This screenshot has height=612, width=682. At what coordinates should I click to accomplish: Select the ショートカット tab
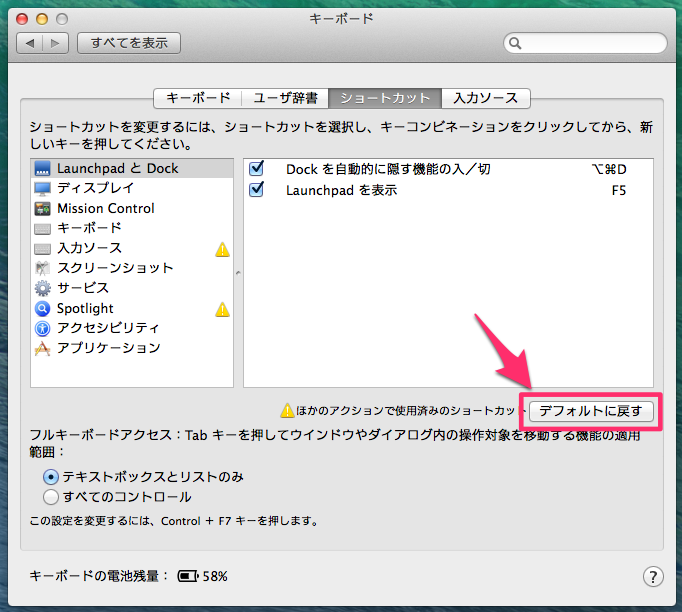[x=385, y=98]
